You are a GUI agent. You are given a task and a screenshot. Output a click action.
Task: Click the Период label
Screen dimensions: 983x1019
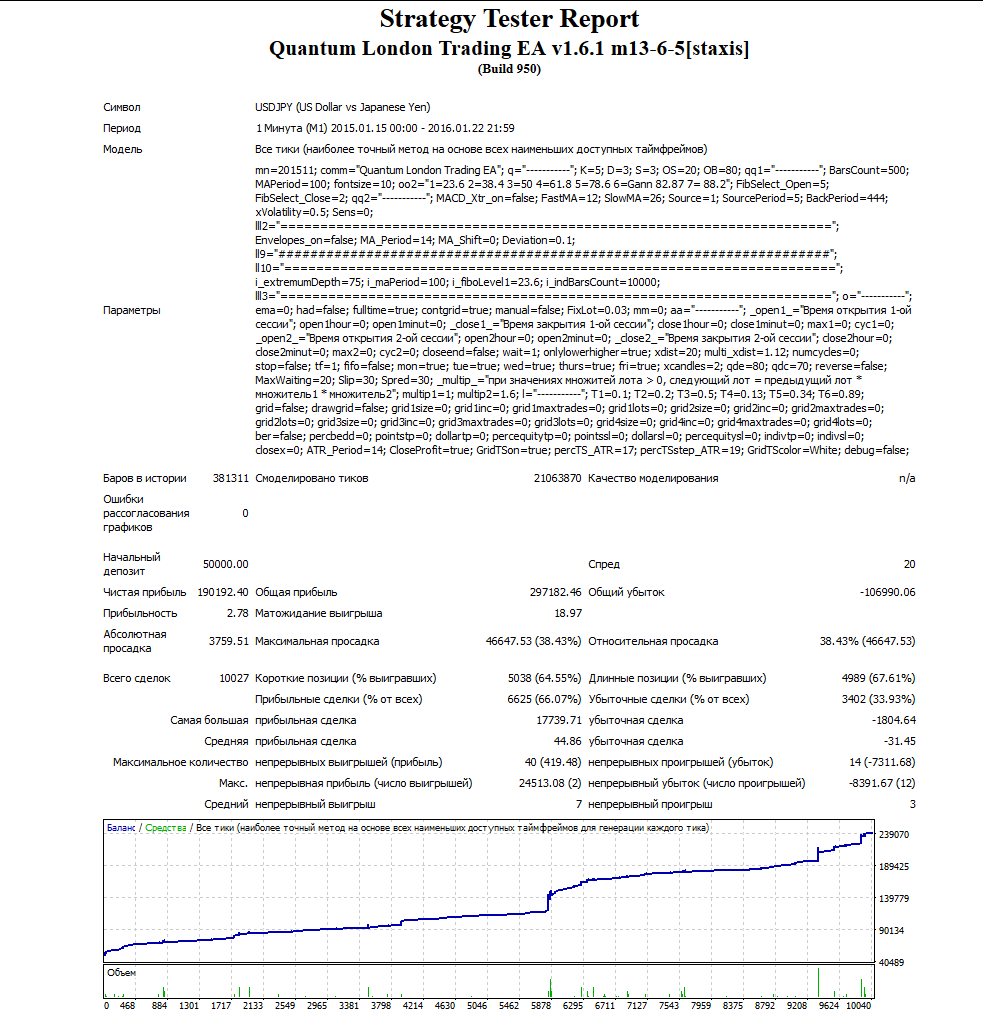[x=121, y=128]
